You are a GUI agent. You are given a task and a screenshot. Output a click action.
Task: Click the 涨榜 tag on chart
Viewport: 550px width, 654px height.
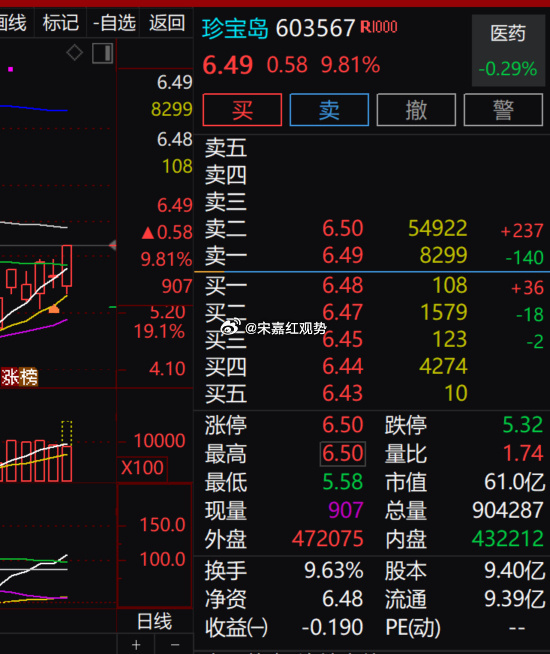19,377
